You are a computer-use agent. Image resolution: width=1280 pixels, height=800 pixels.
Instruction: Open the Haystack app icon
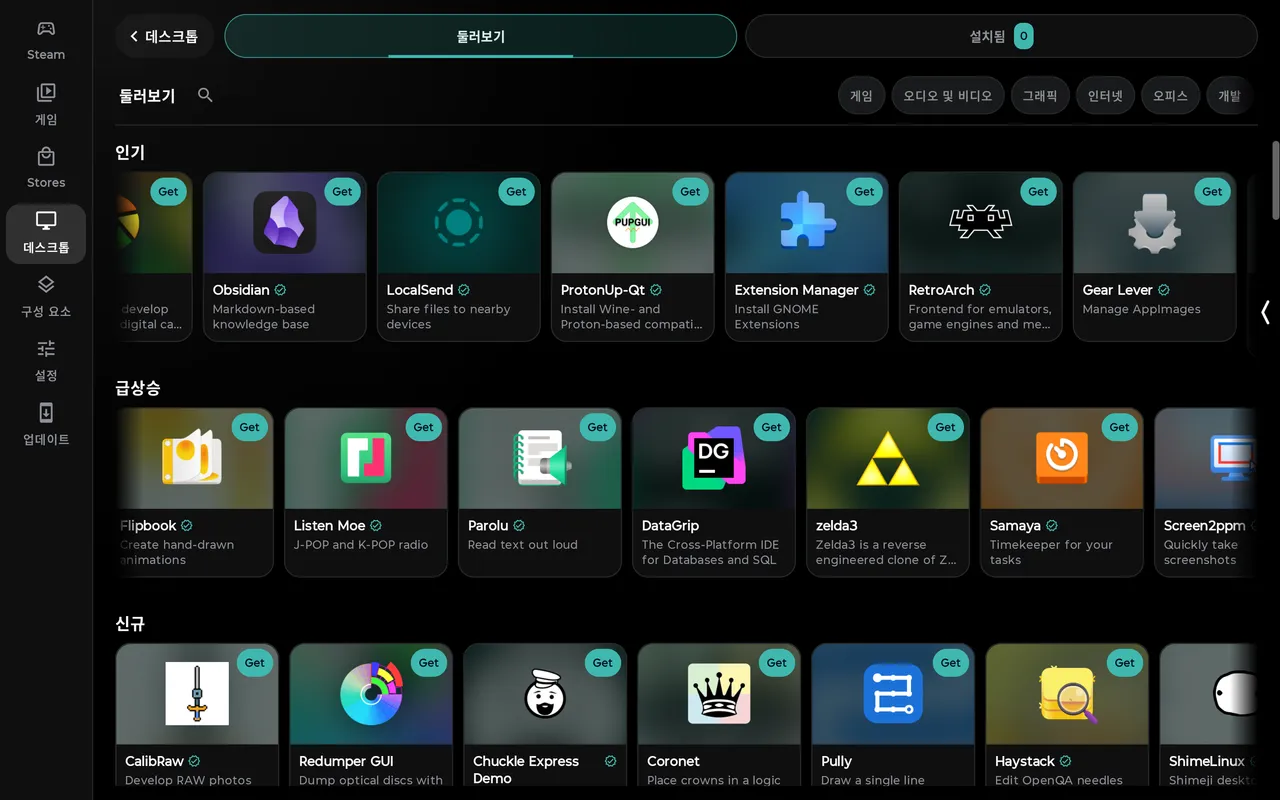pos(1067,694)
